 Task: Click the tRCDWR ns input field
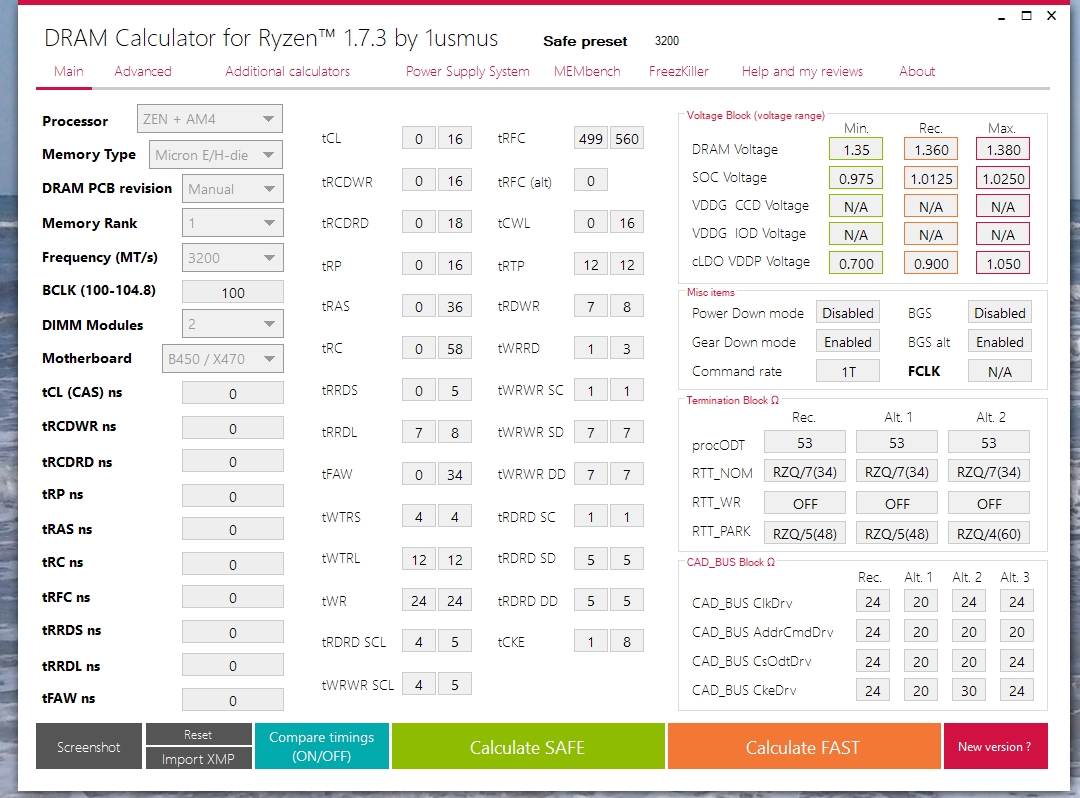(233, 428)
